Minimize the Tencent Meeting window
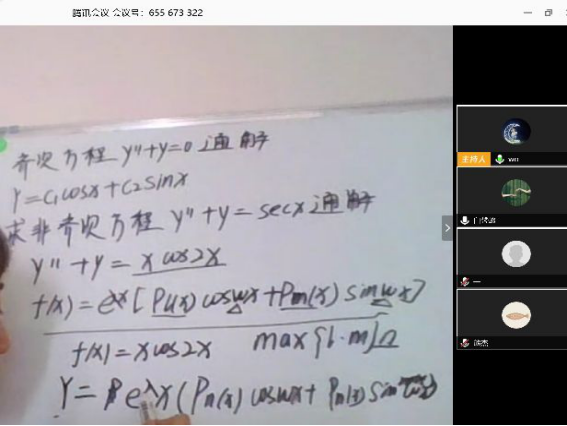 [x=528, y=13]
